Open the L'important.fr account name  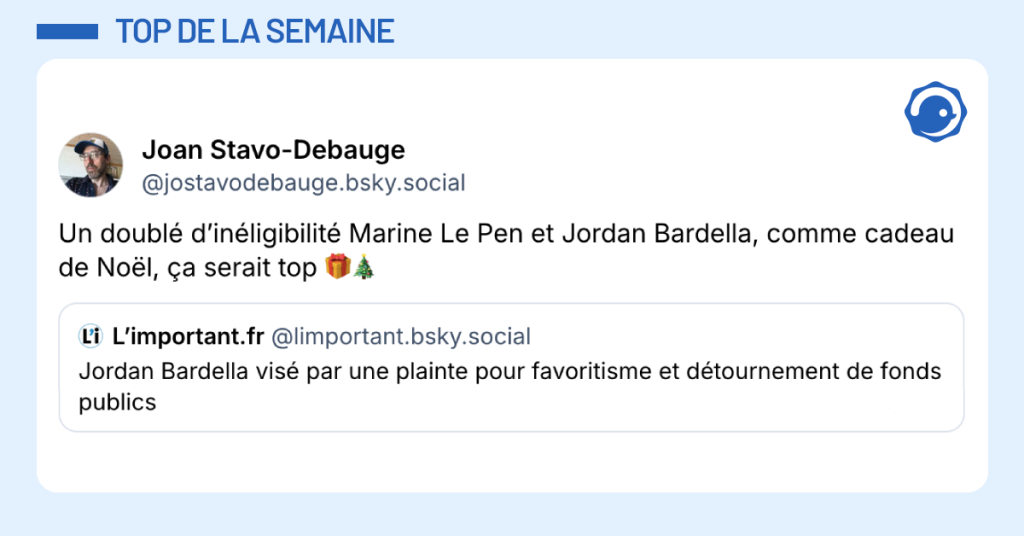click(x=188, y=336)
